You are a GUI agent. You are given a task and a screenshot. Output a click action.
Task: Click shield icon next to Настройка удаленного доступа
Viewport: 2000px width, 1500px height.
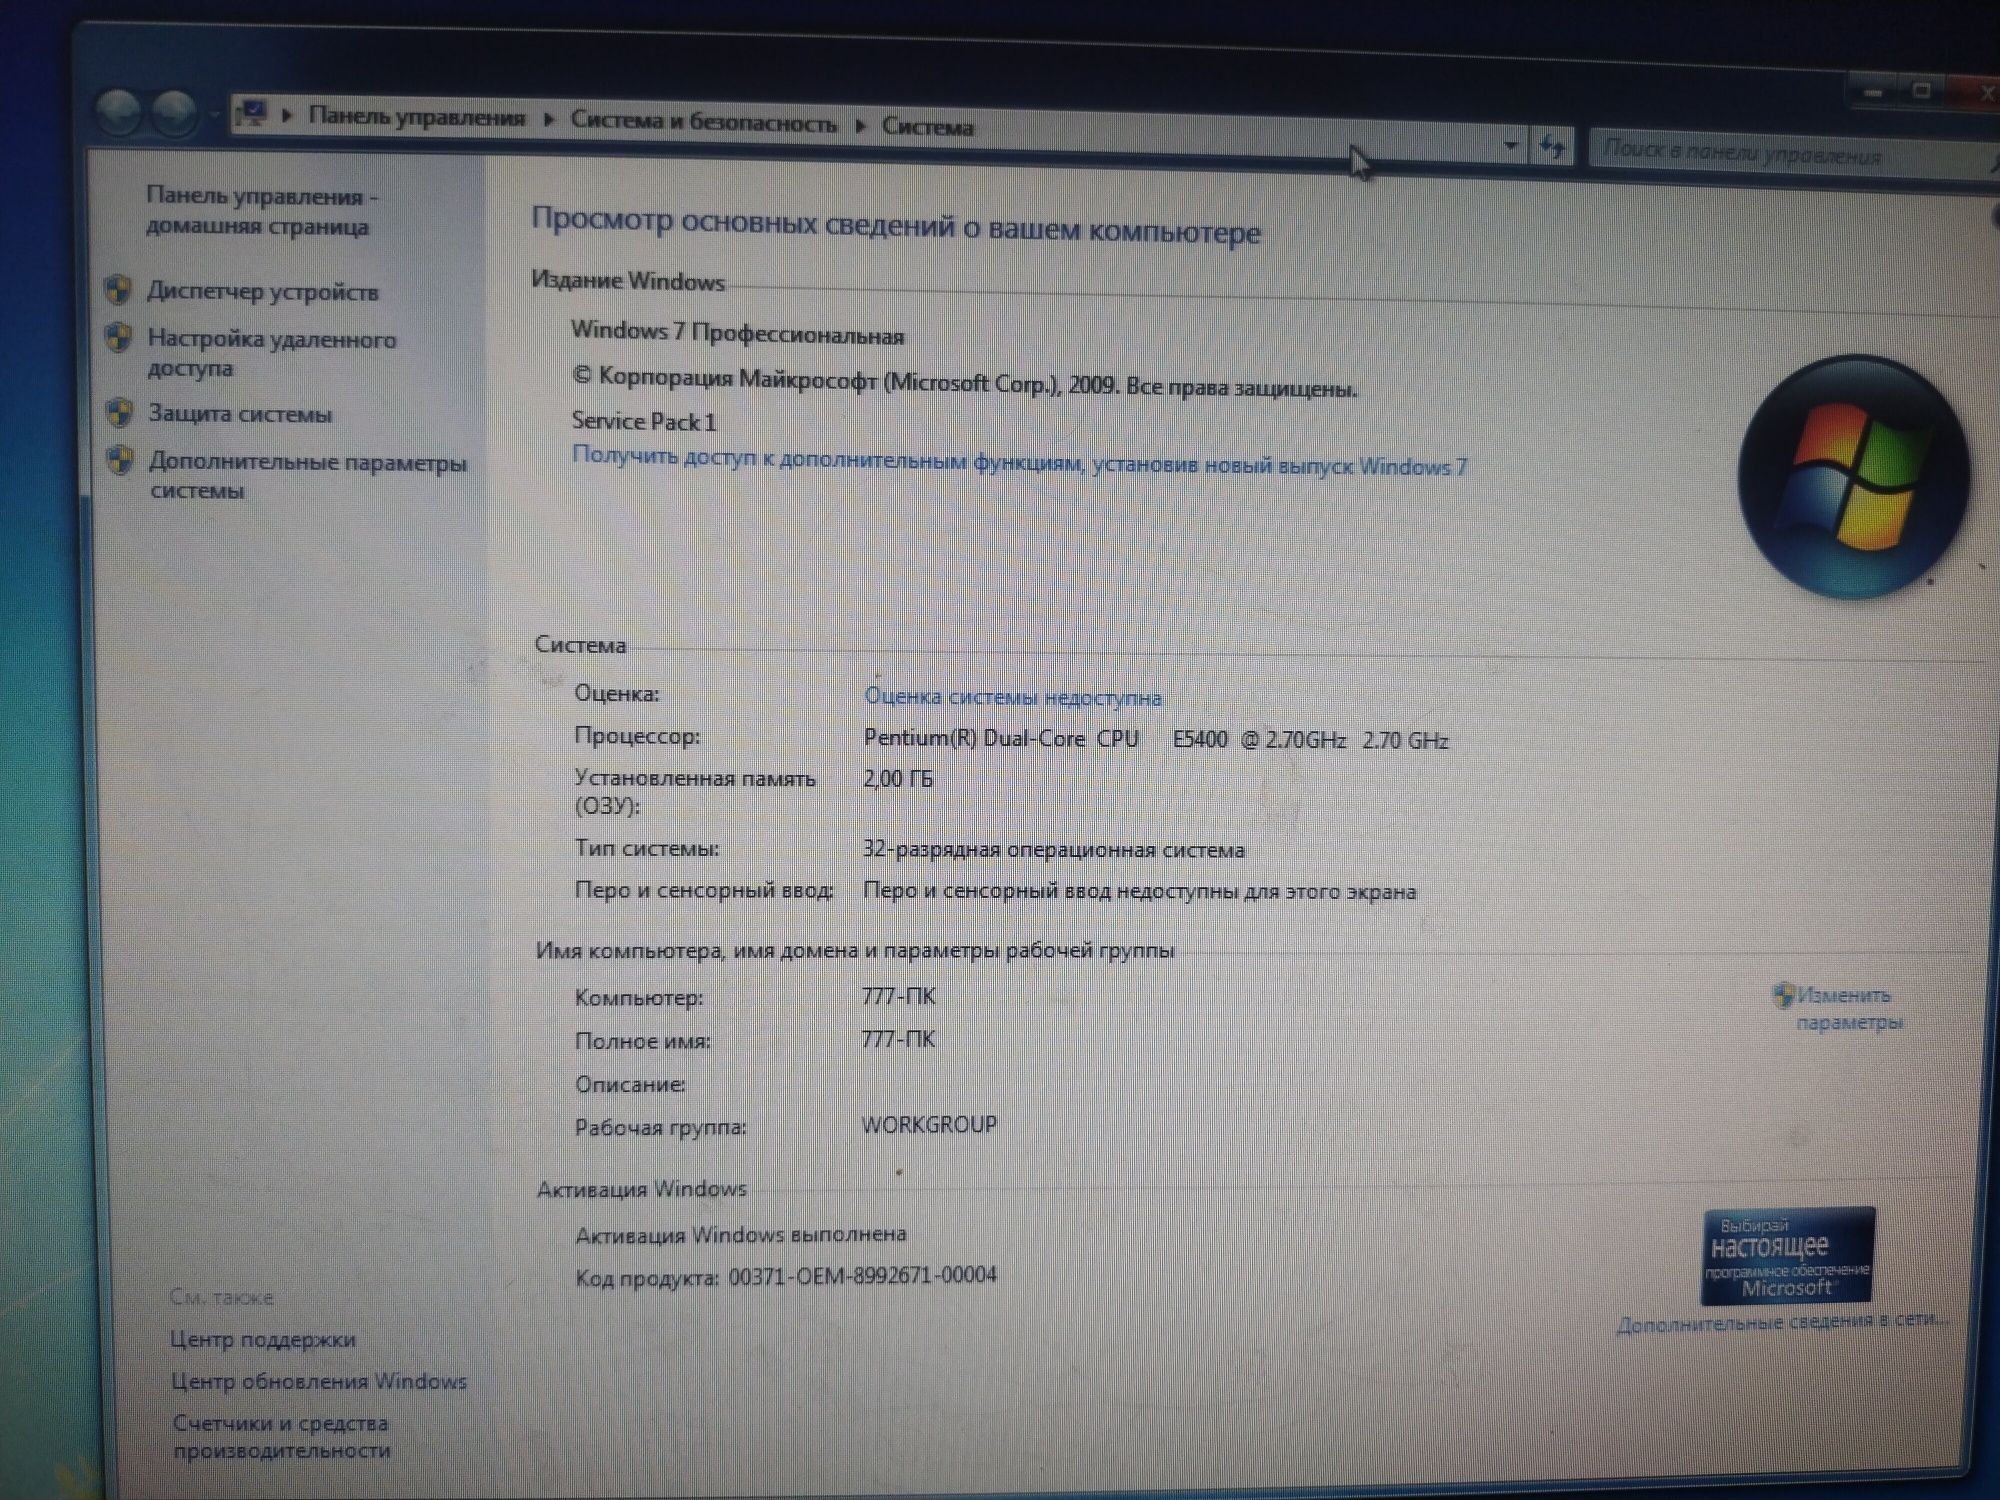click(x=119, y=338)
